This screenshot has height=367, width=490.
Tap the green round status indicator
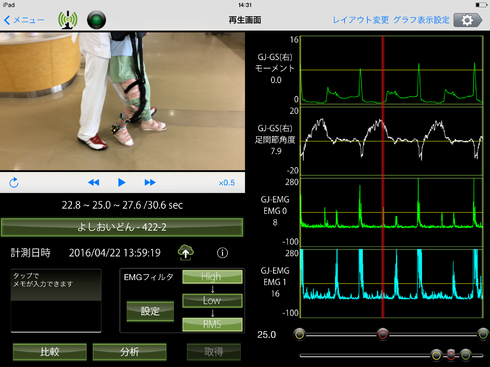pyautogui.click(x=96, y=20)
